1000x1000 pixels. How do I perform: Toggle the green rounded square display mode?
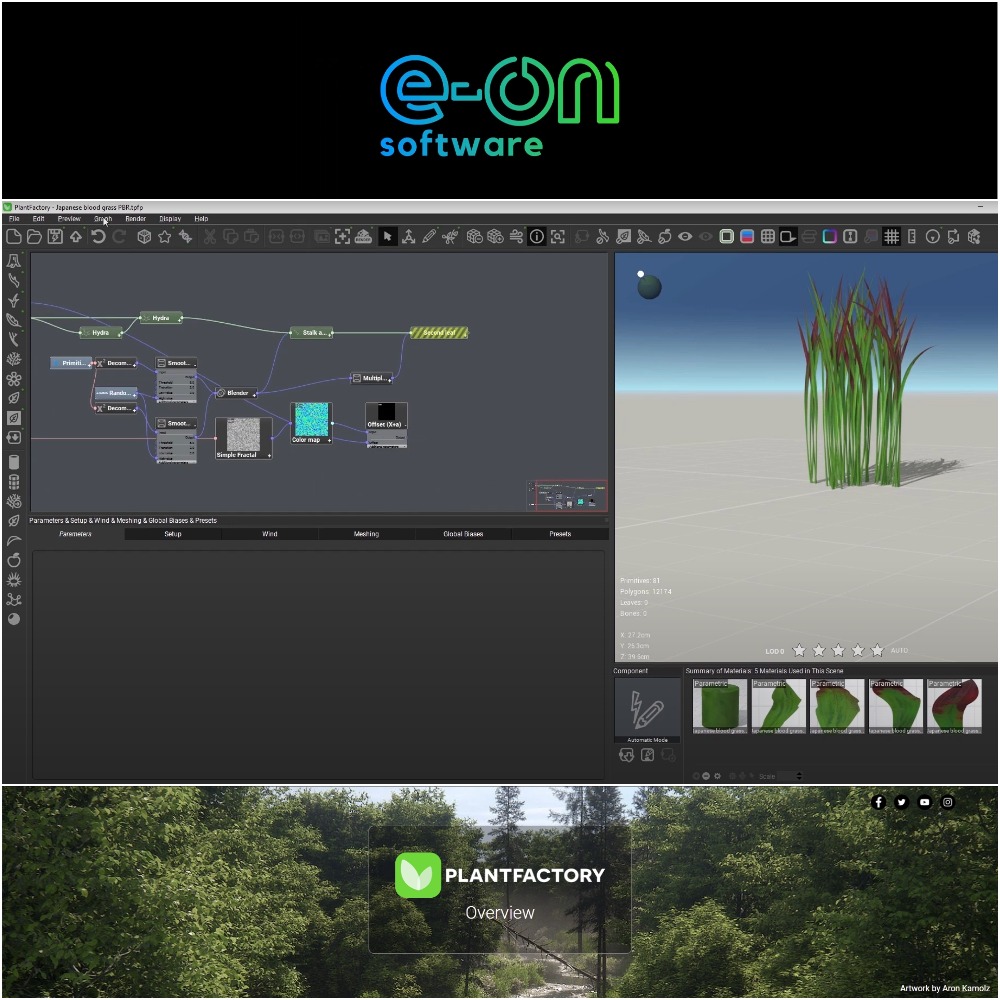(726, 237)
